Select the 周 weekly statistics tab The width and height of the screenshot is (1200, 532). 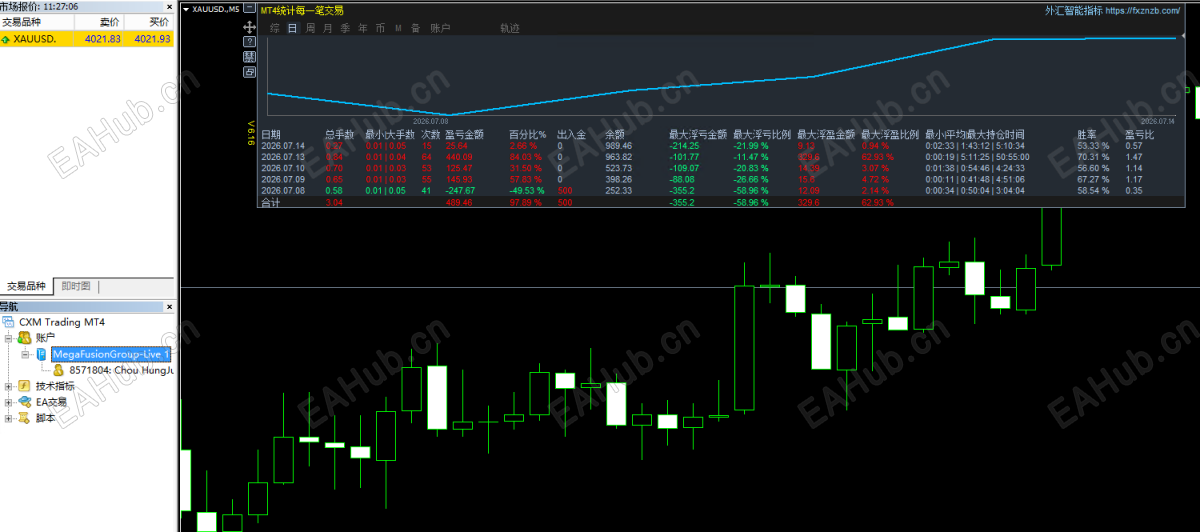tap(309, 28)
